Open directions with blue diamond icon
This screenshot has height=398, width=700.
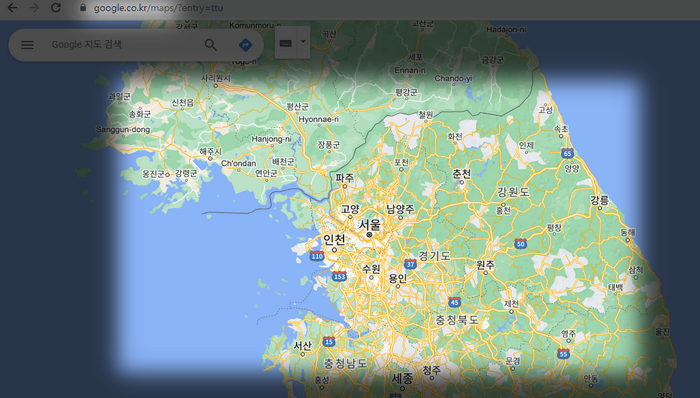pos(246,45)
